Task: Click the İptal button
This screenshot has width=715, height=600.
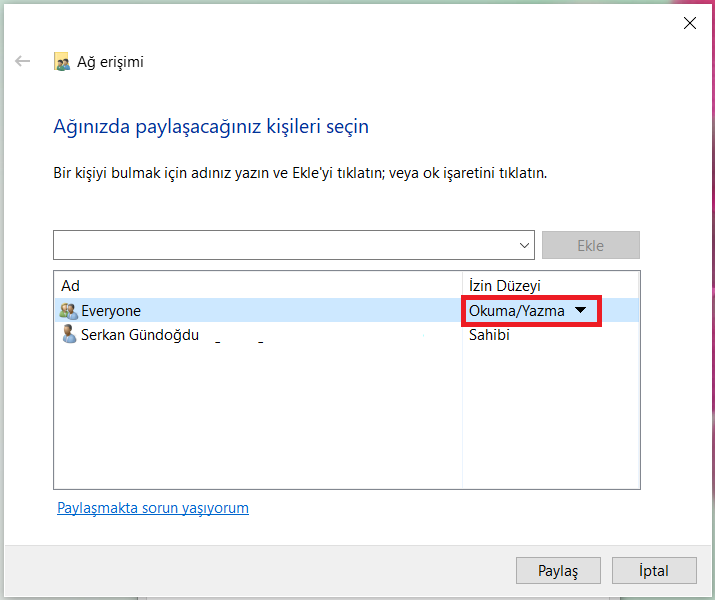Action: 654,570
